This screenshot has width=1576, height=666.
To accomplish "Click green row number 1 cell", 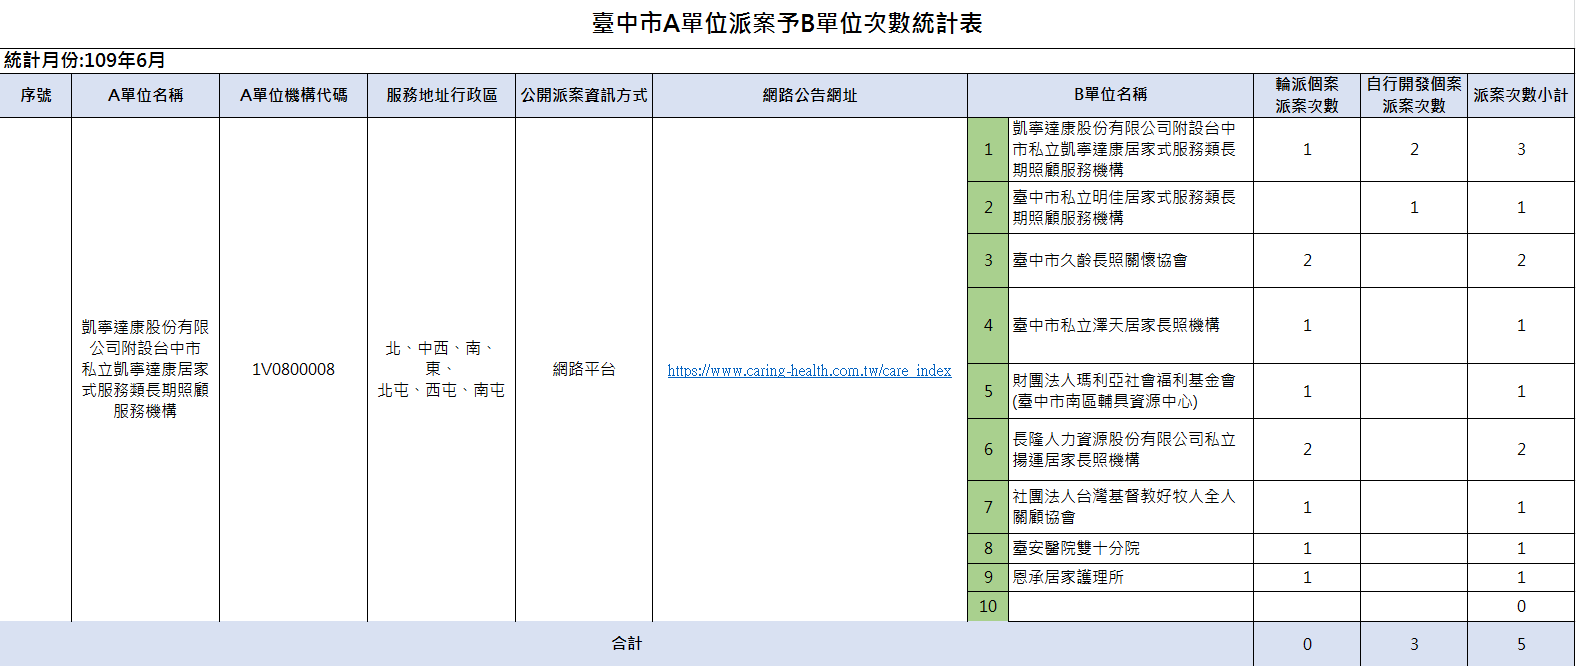I will [988, 149].
